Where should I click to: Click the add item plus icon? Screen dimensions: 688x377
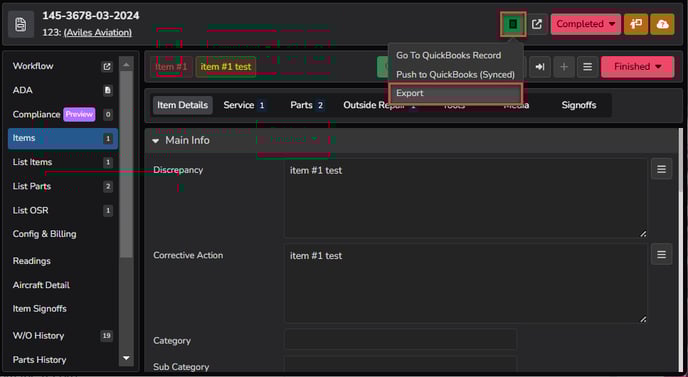tap(564, 67)
